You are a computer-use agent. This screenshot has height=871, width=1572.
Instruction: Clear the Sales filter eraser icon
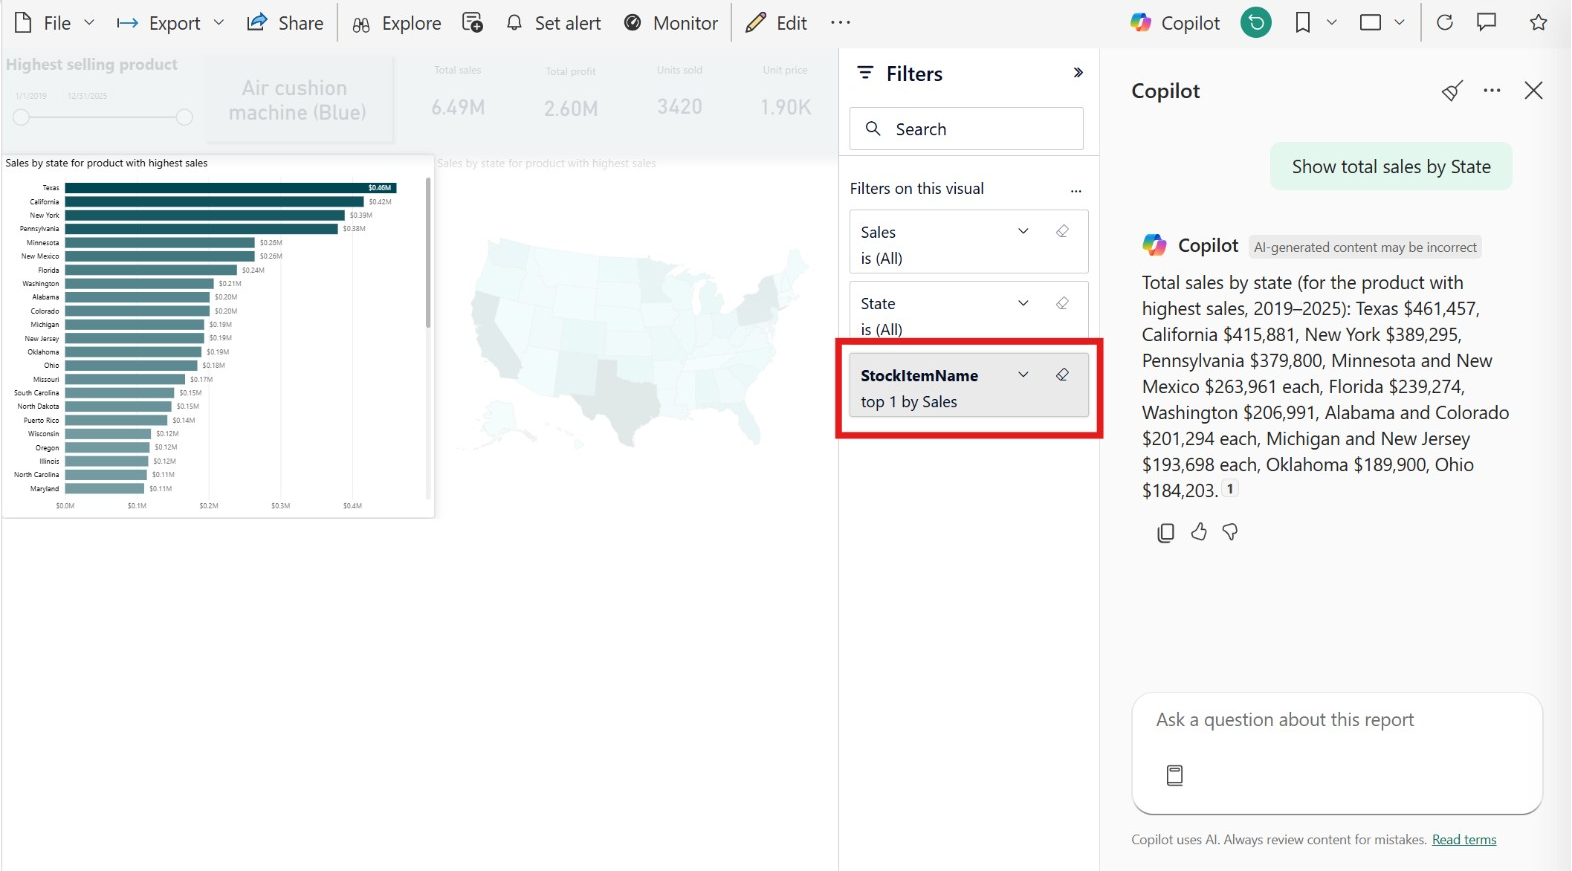(x=1062, y=231)
